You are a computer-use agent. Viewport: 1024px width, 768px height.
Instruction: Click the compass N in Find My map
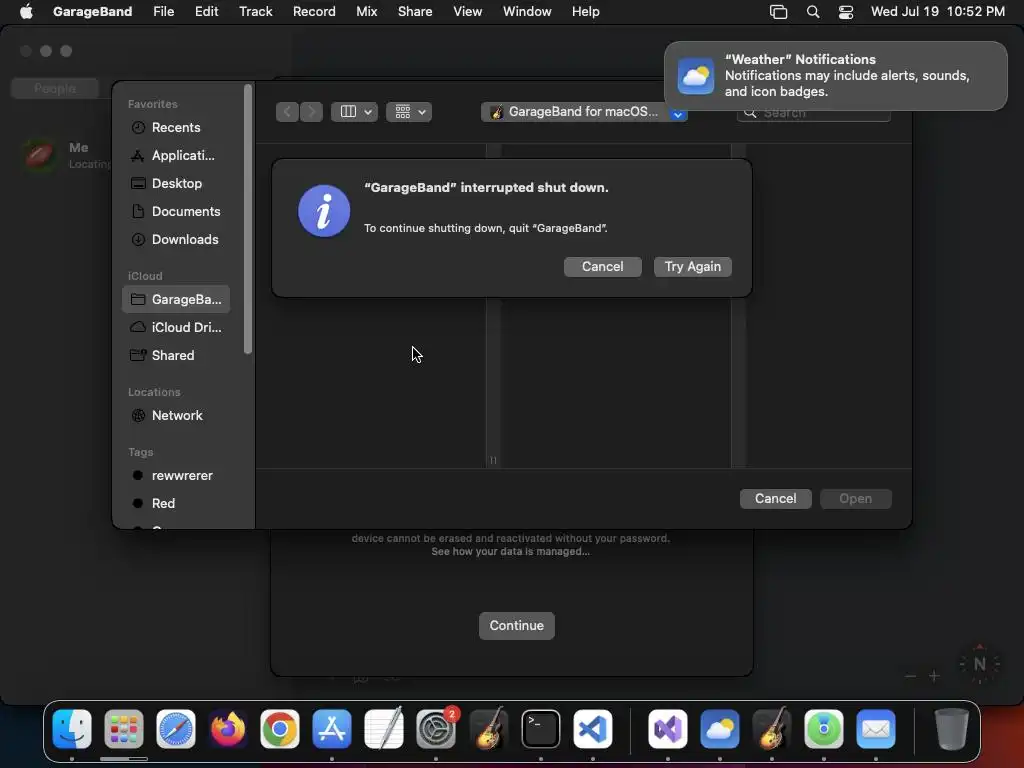pyautogui.click(x=979, y=664)
